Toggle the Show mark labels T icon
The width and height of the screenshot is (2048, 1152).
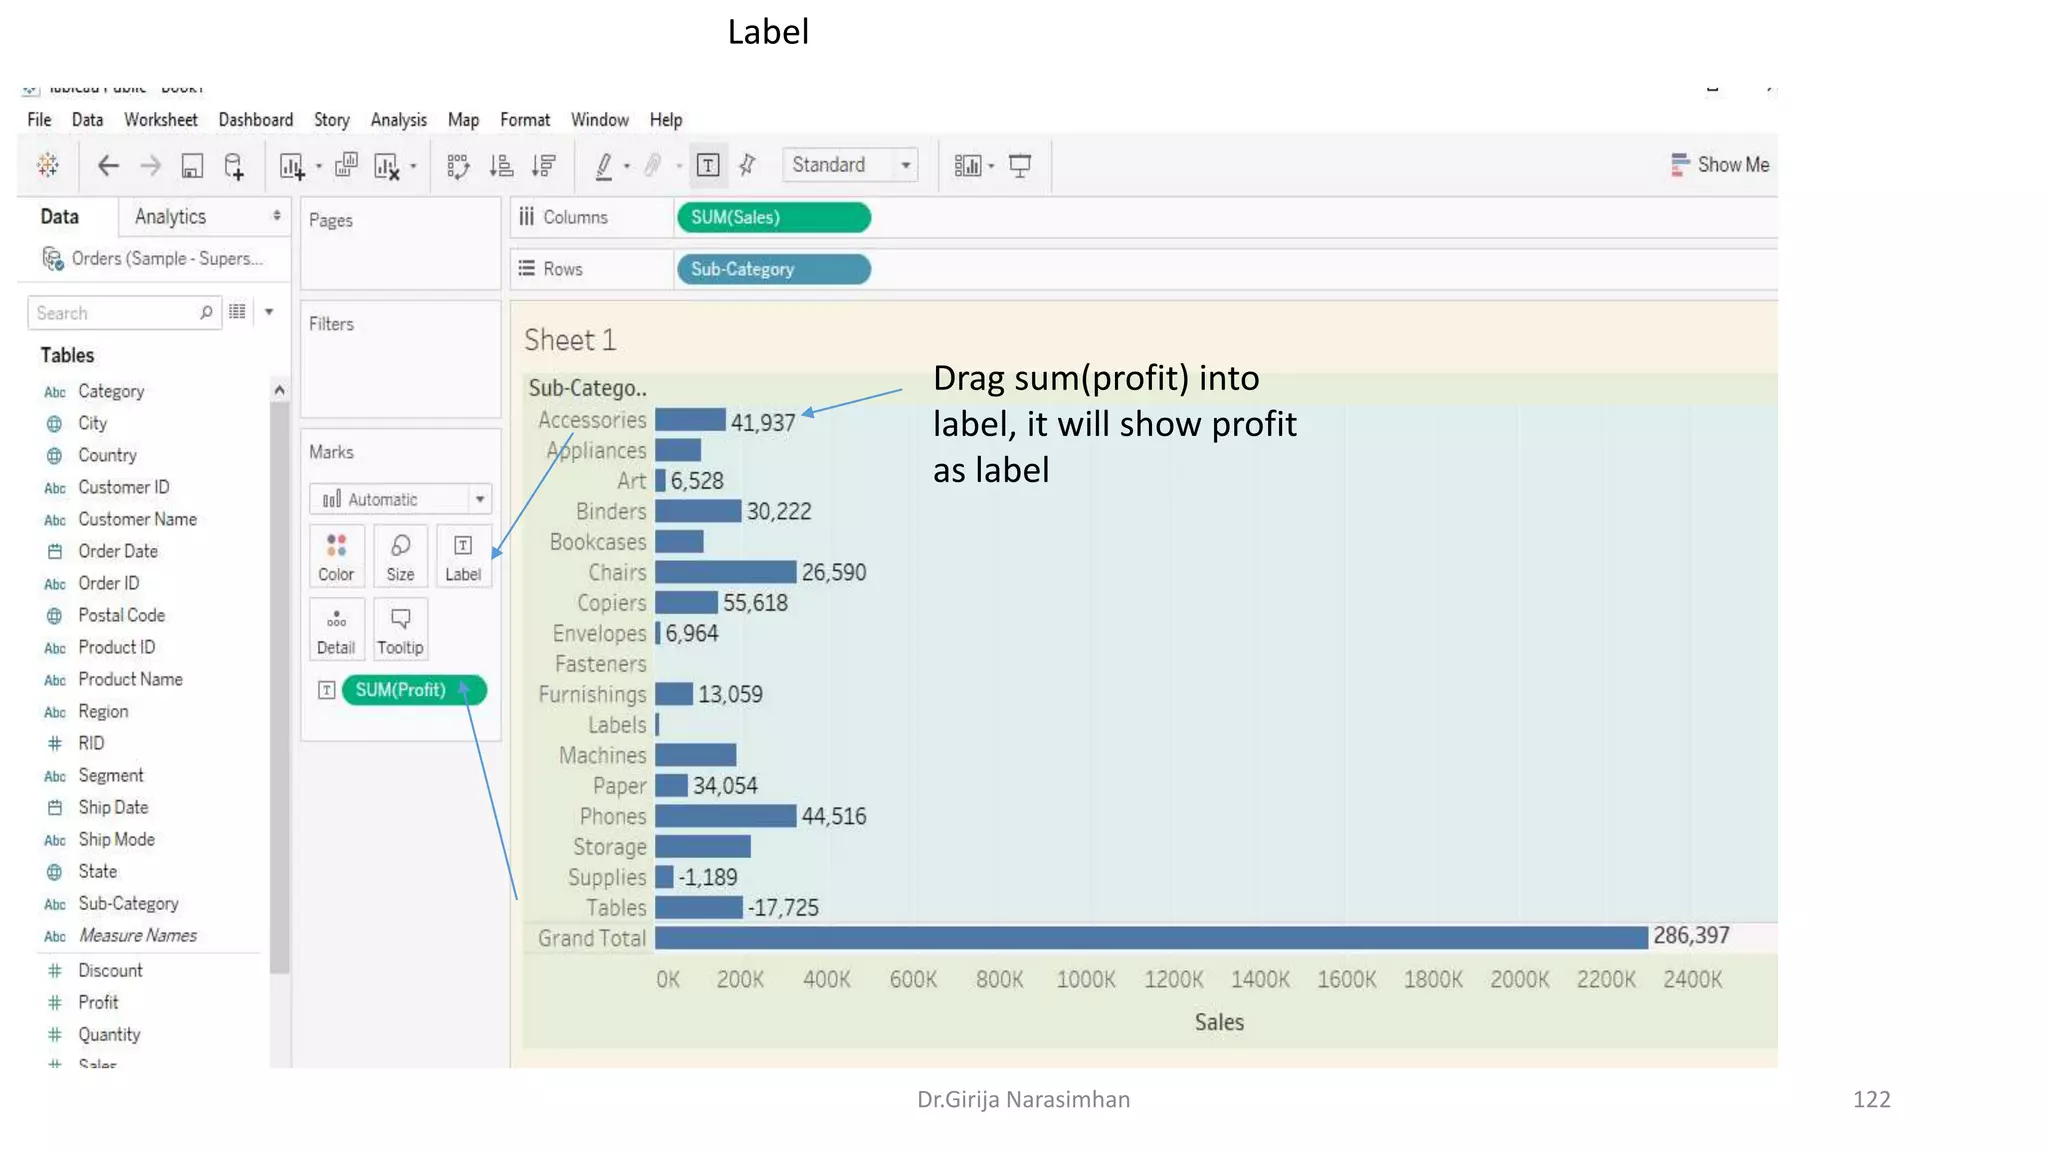pos(708,165)
